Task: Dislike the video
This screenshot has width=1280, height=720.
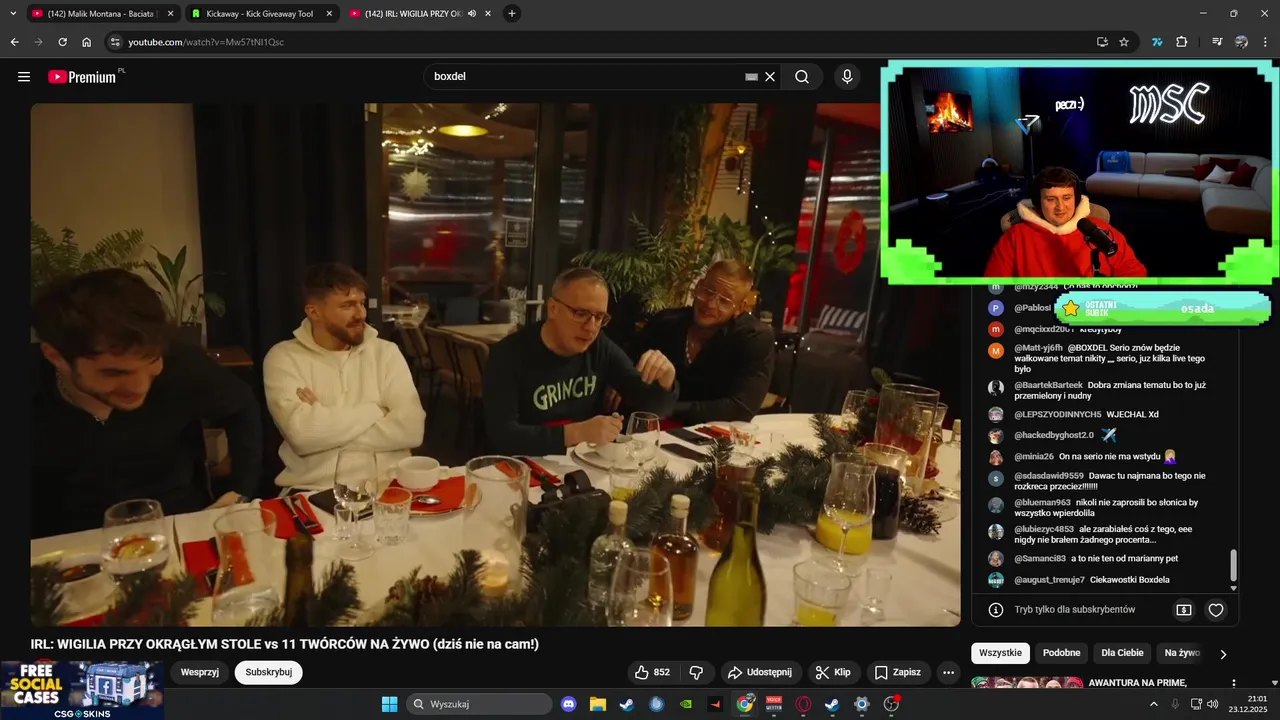Action: point(697,672)
